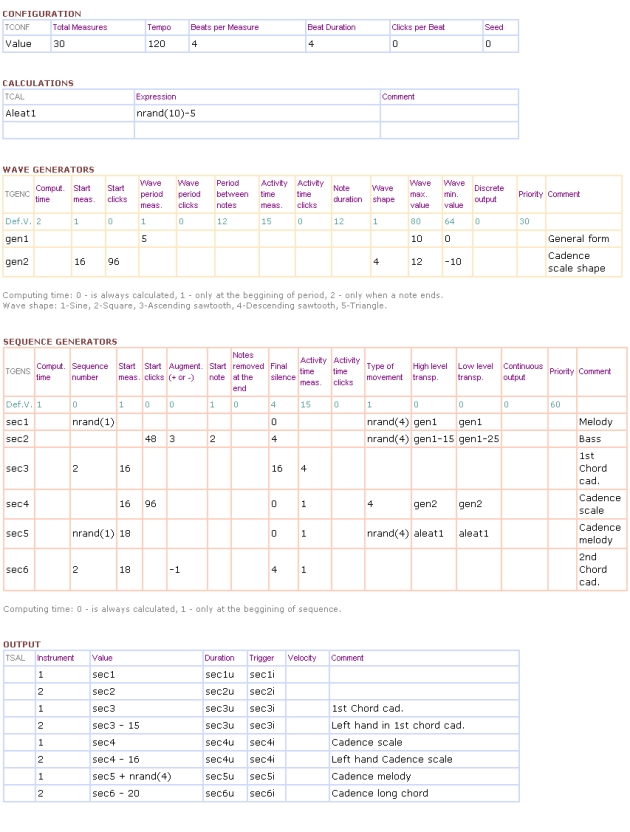Click the Aleat1 name cell in Calculations
The image size is (630, 832).
pyautogui.click(x=67, y=114)
